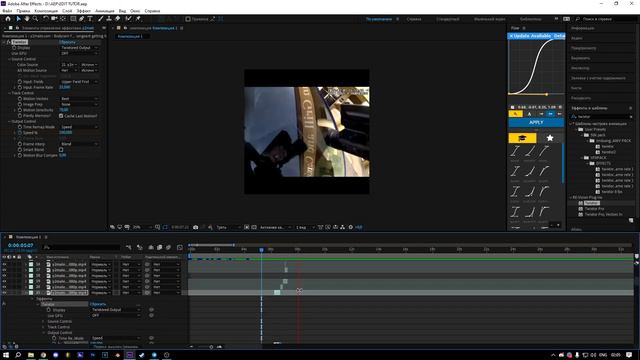
Task: Expand Source Control in the timeline
Action: (43, 322)
